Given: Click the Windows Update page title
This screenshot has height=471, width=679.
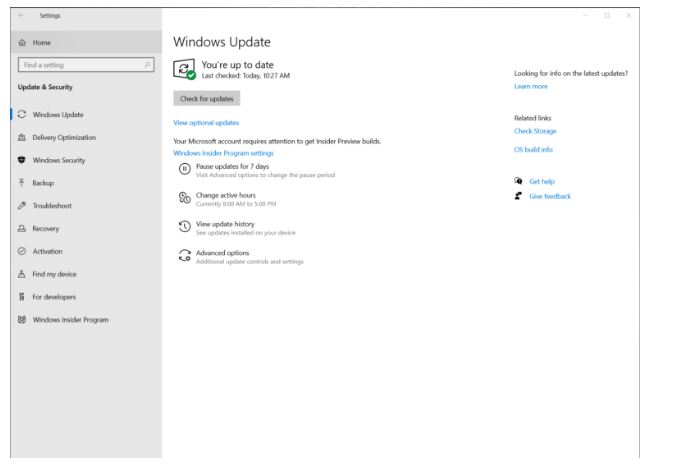Looking at the screenshot, I should tap(222, 42).
